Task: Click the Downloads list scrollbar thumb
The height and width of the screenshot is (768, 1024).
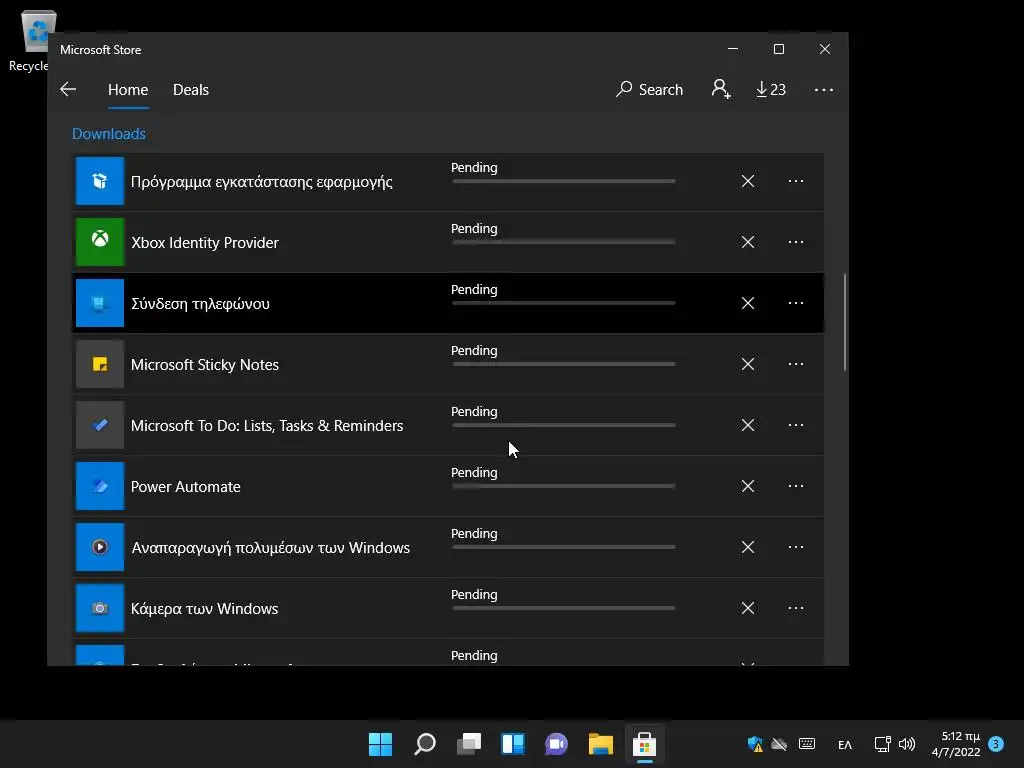Action: point(844,323)
